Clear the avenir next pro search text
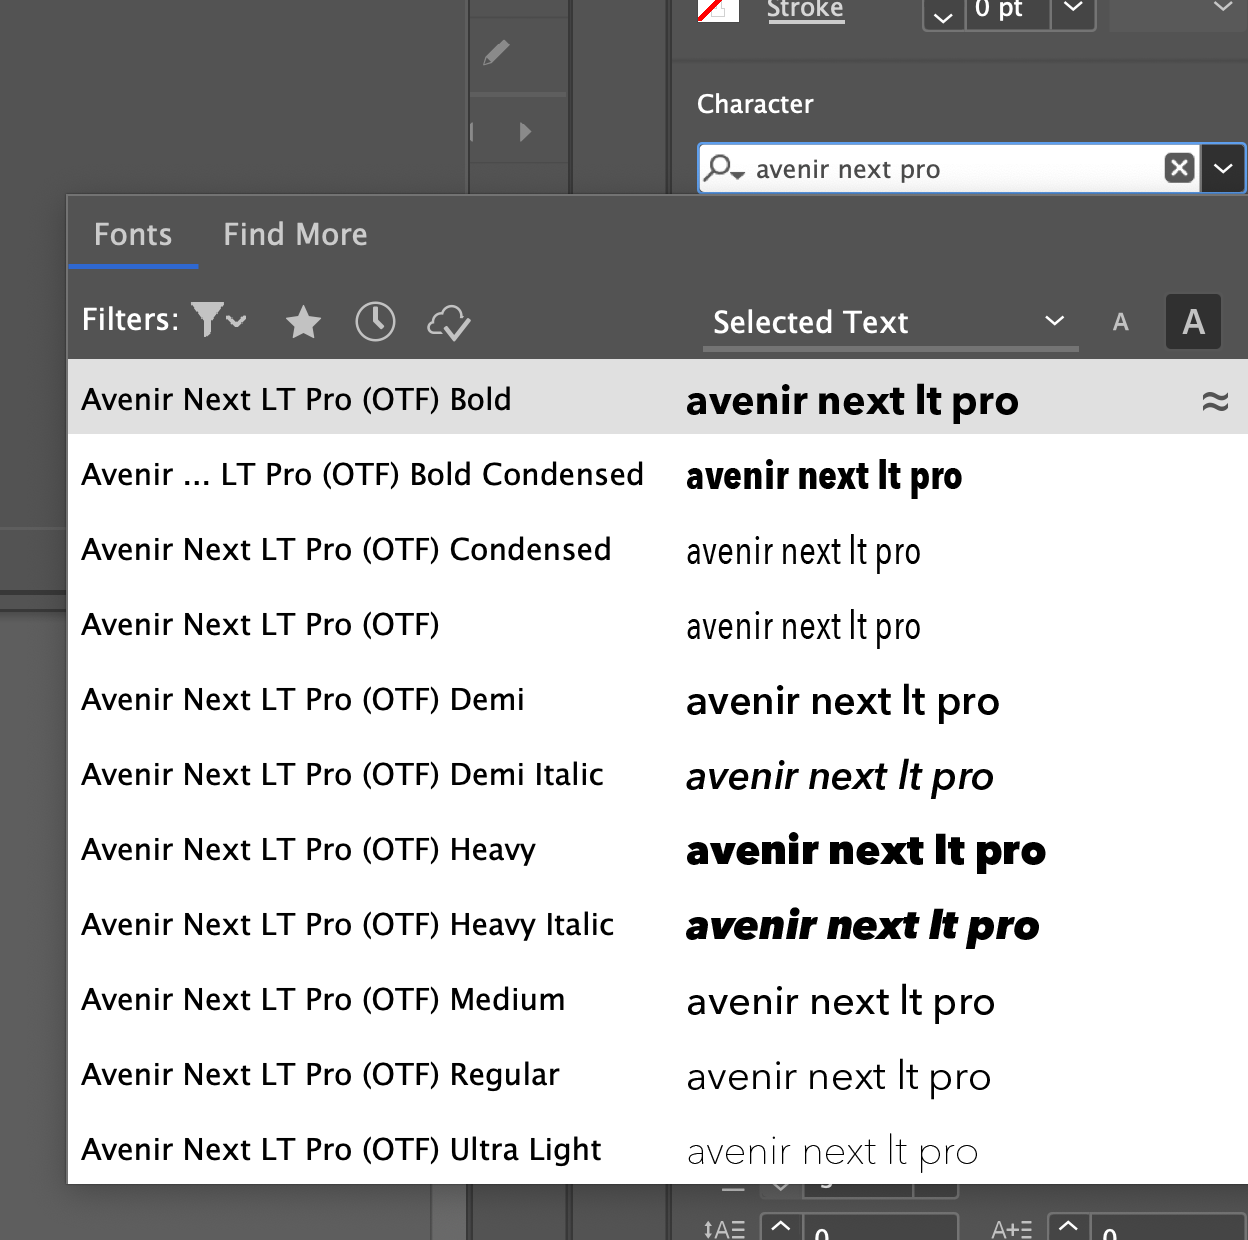Screen dimensions: 1248x1240 coord(1179,168)
